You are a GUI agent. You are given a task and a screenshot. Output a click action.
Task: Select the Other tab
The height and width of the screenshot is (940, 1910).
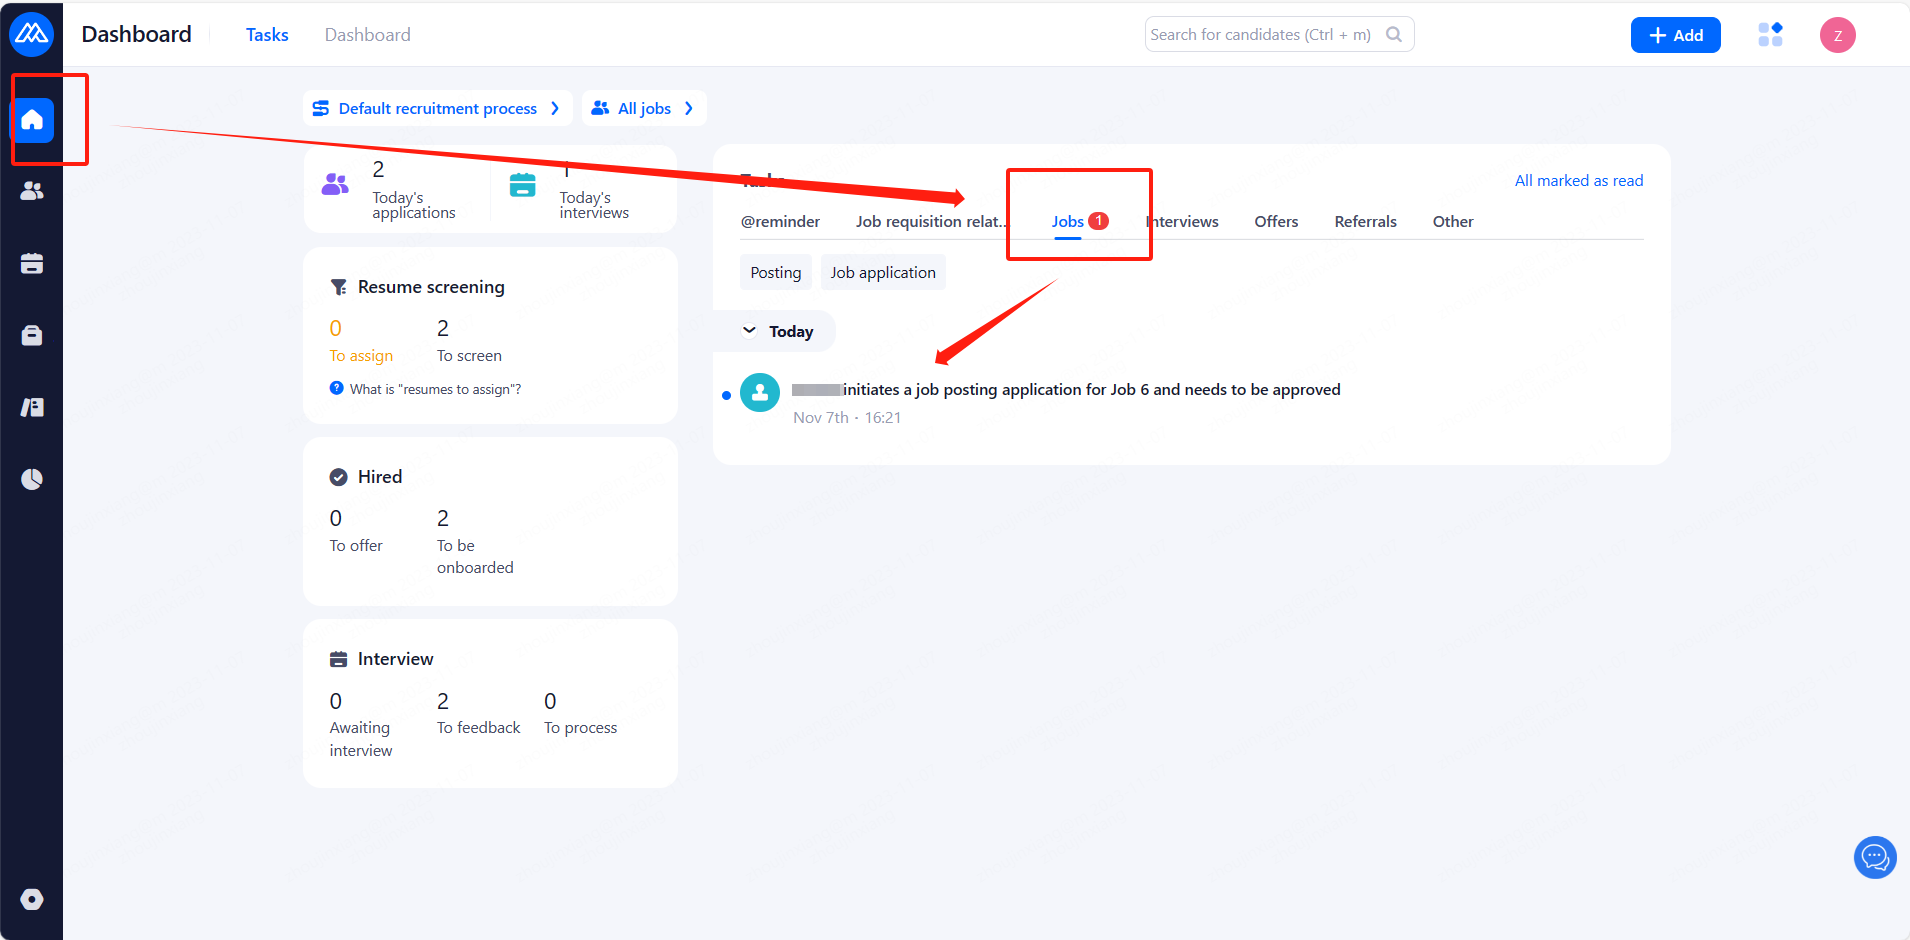pos(1453,222)
